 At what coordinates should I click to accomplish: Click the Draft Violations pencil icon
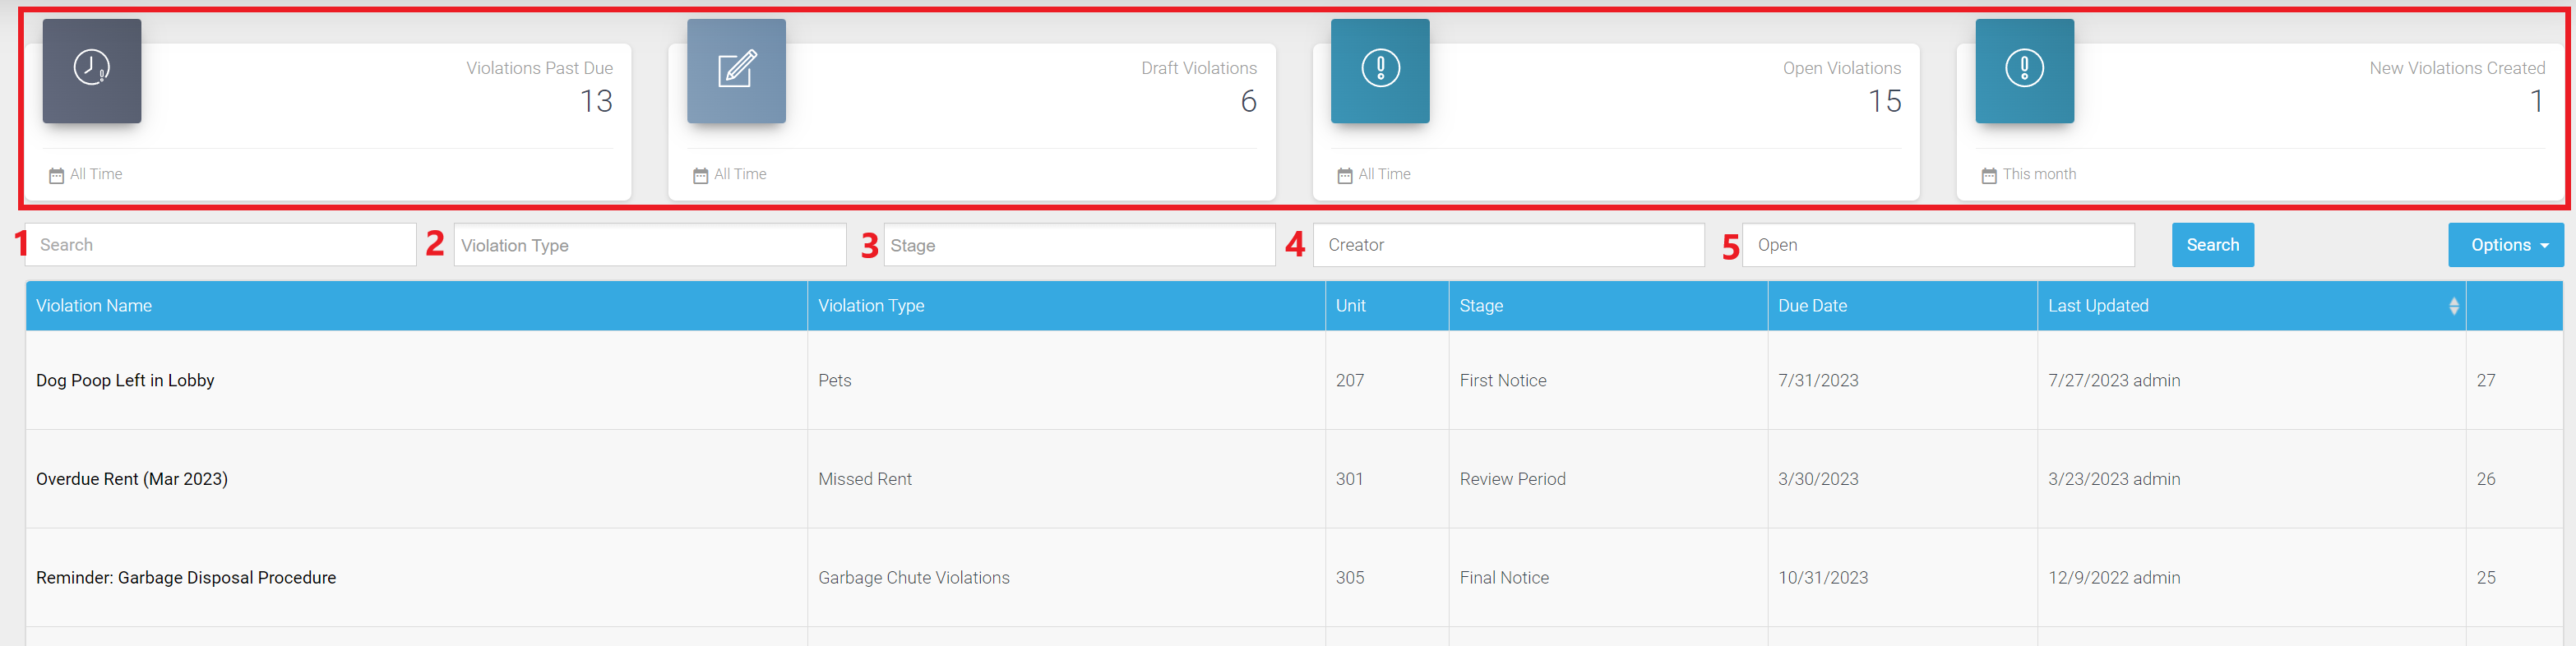tap(736, 69)
